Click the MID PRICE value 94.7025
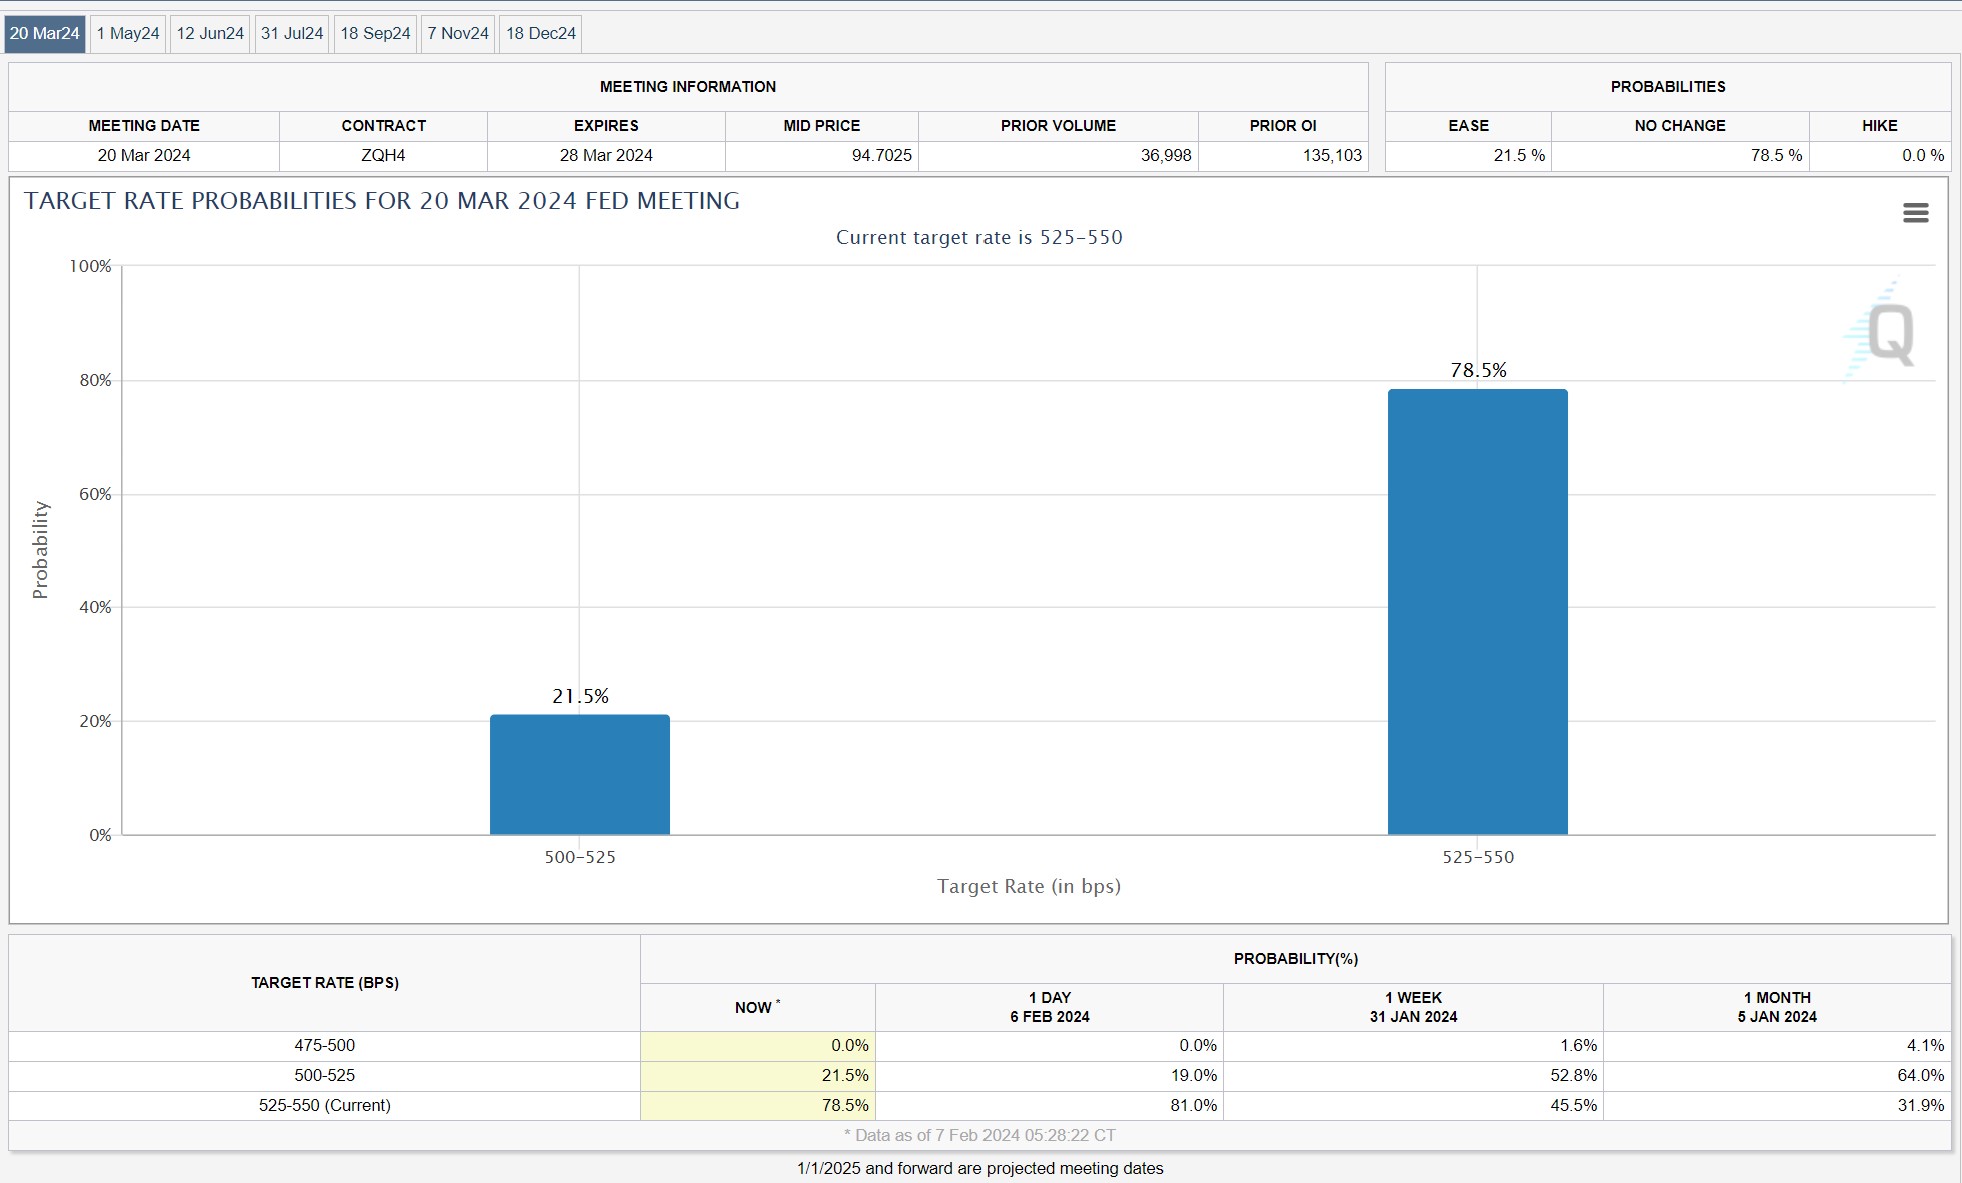This screenshot has height=1183, width=1962. 881,155
